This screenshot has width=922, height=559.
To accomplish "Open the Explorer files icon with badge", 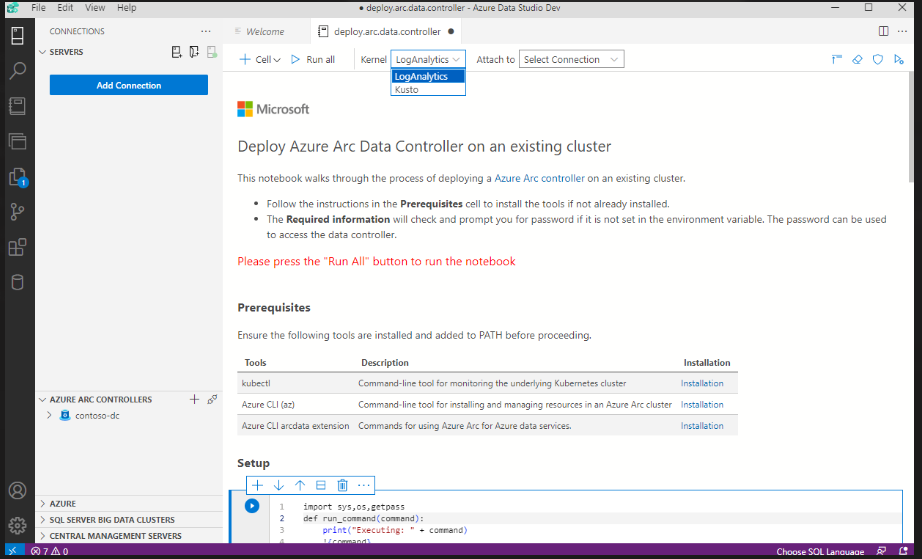I will 17,177.
